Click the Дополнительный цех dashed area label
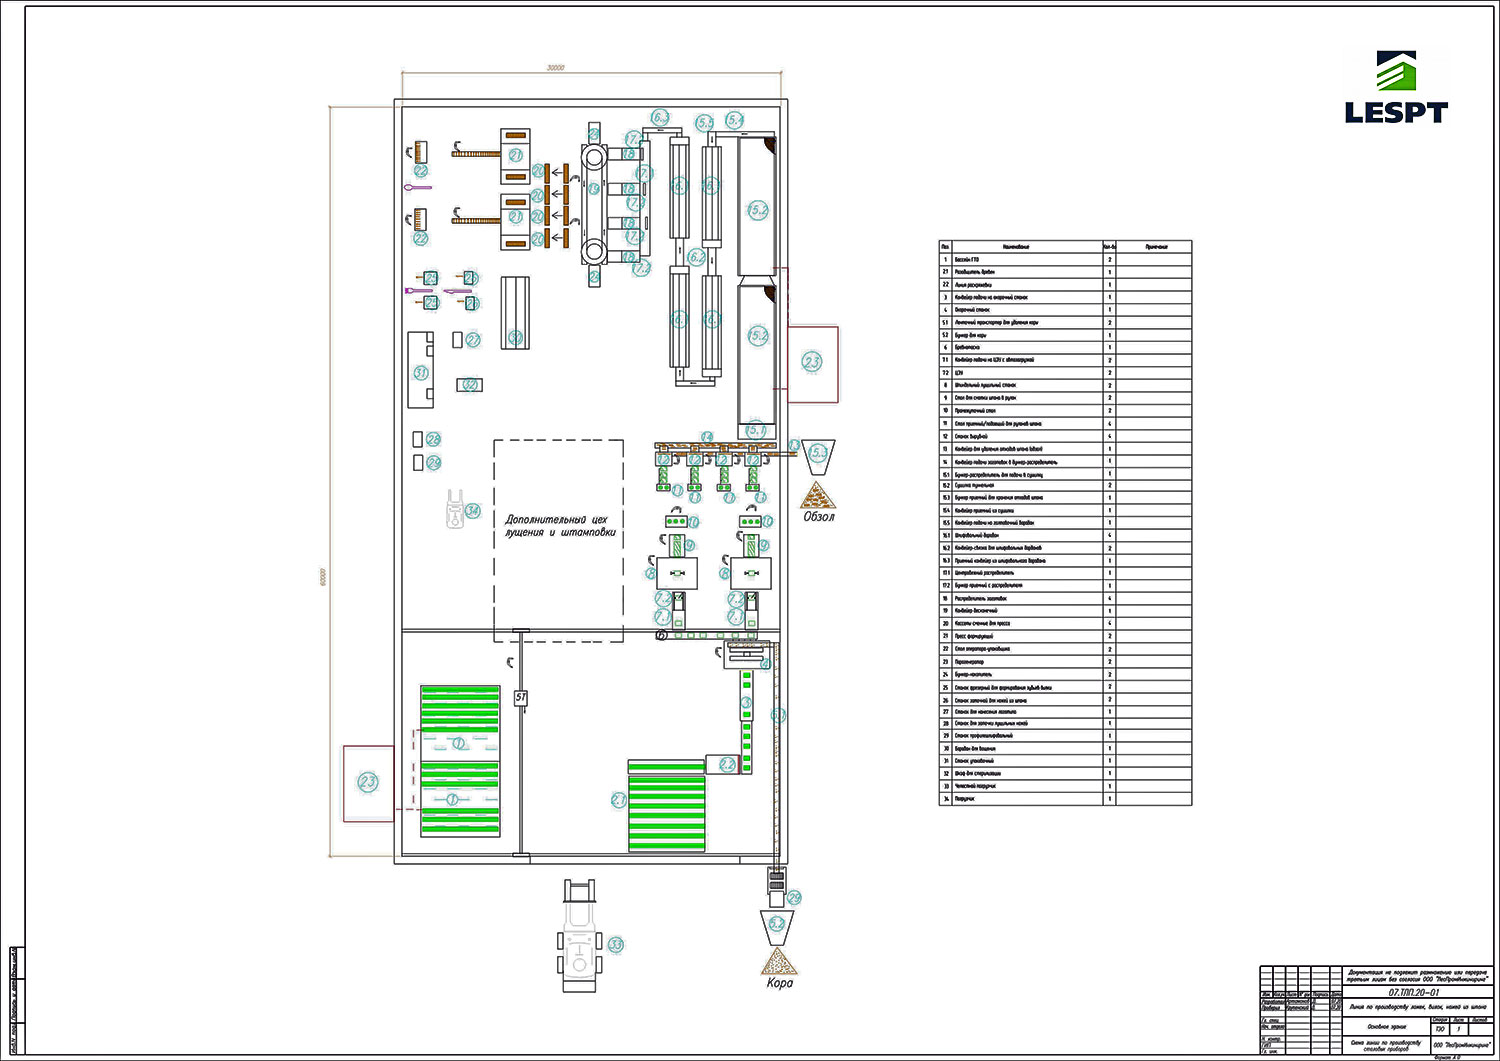This screenshot has height=1061, width=1500. (x=559, y=526)
